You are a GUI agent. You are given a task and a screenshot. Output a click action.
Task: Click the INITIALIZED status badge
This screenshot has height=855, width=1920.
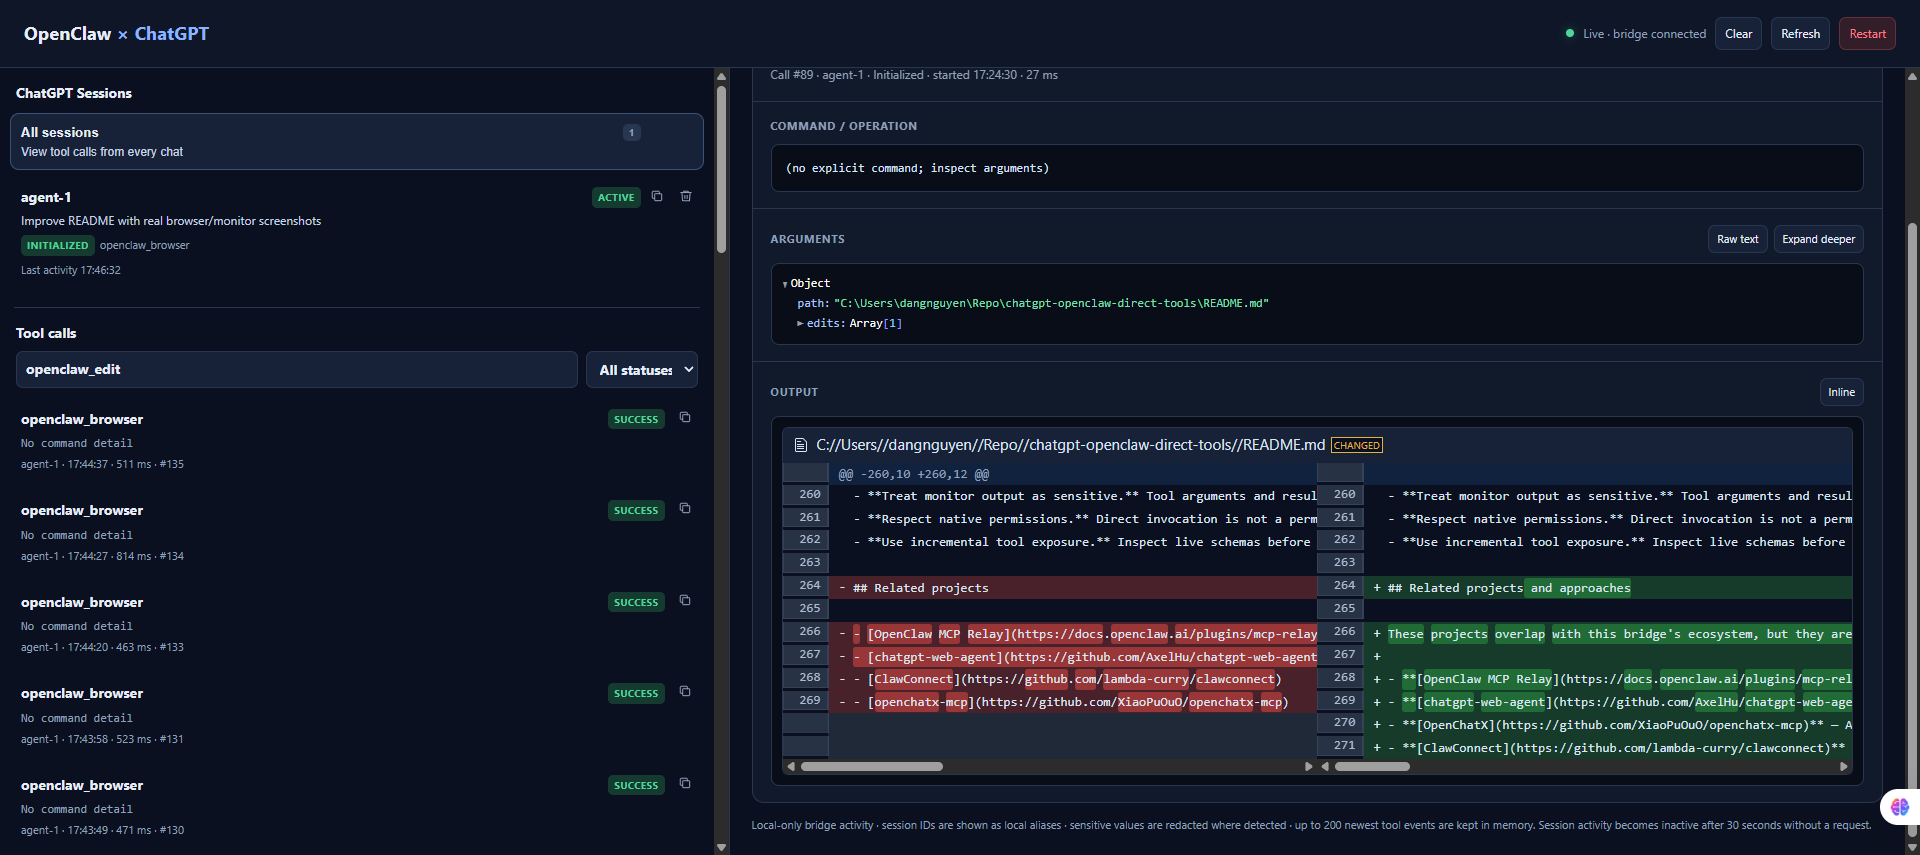pyautogui.click(x=57, y=245)
